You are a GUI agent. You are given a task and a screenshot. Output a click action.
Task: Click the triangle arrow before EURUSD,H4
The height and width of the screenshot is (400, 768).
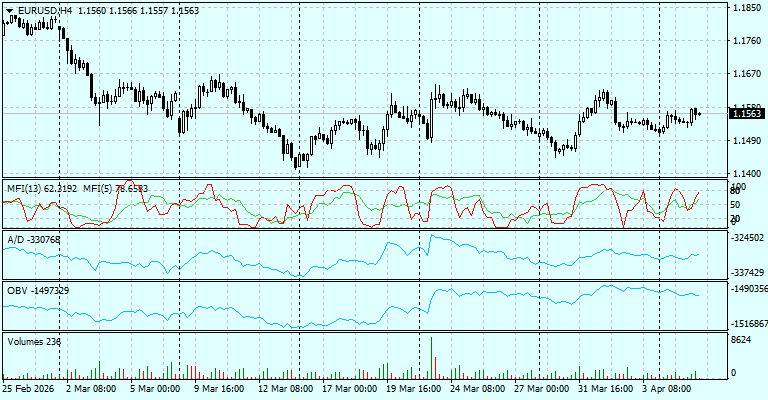point(9,10)
